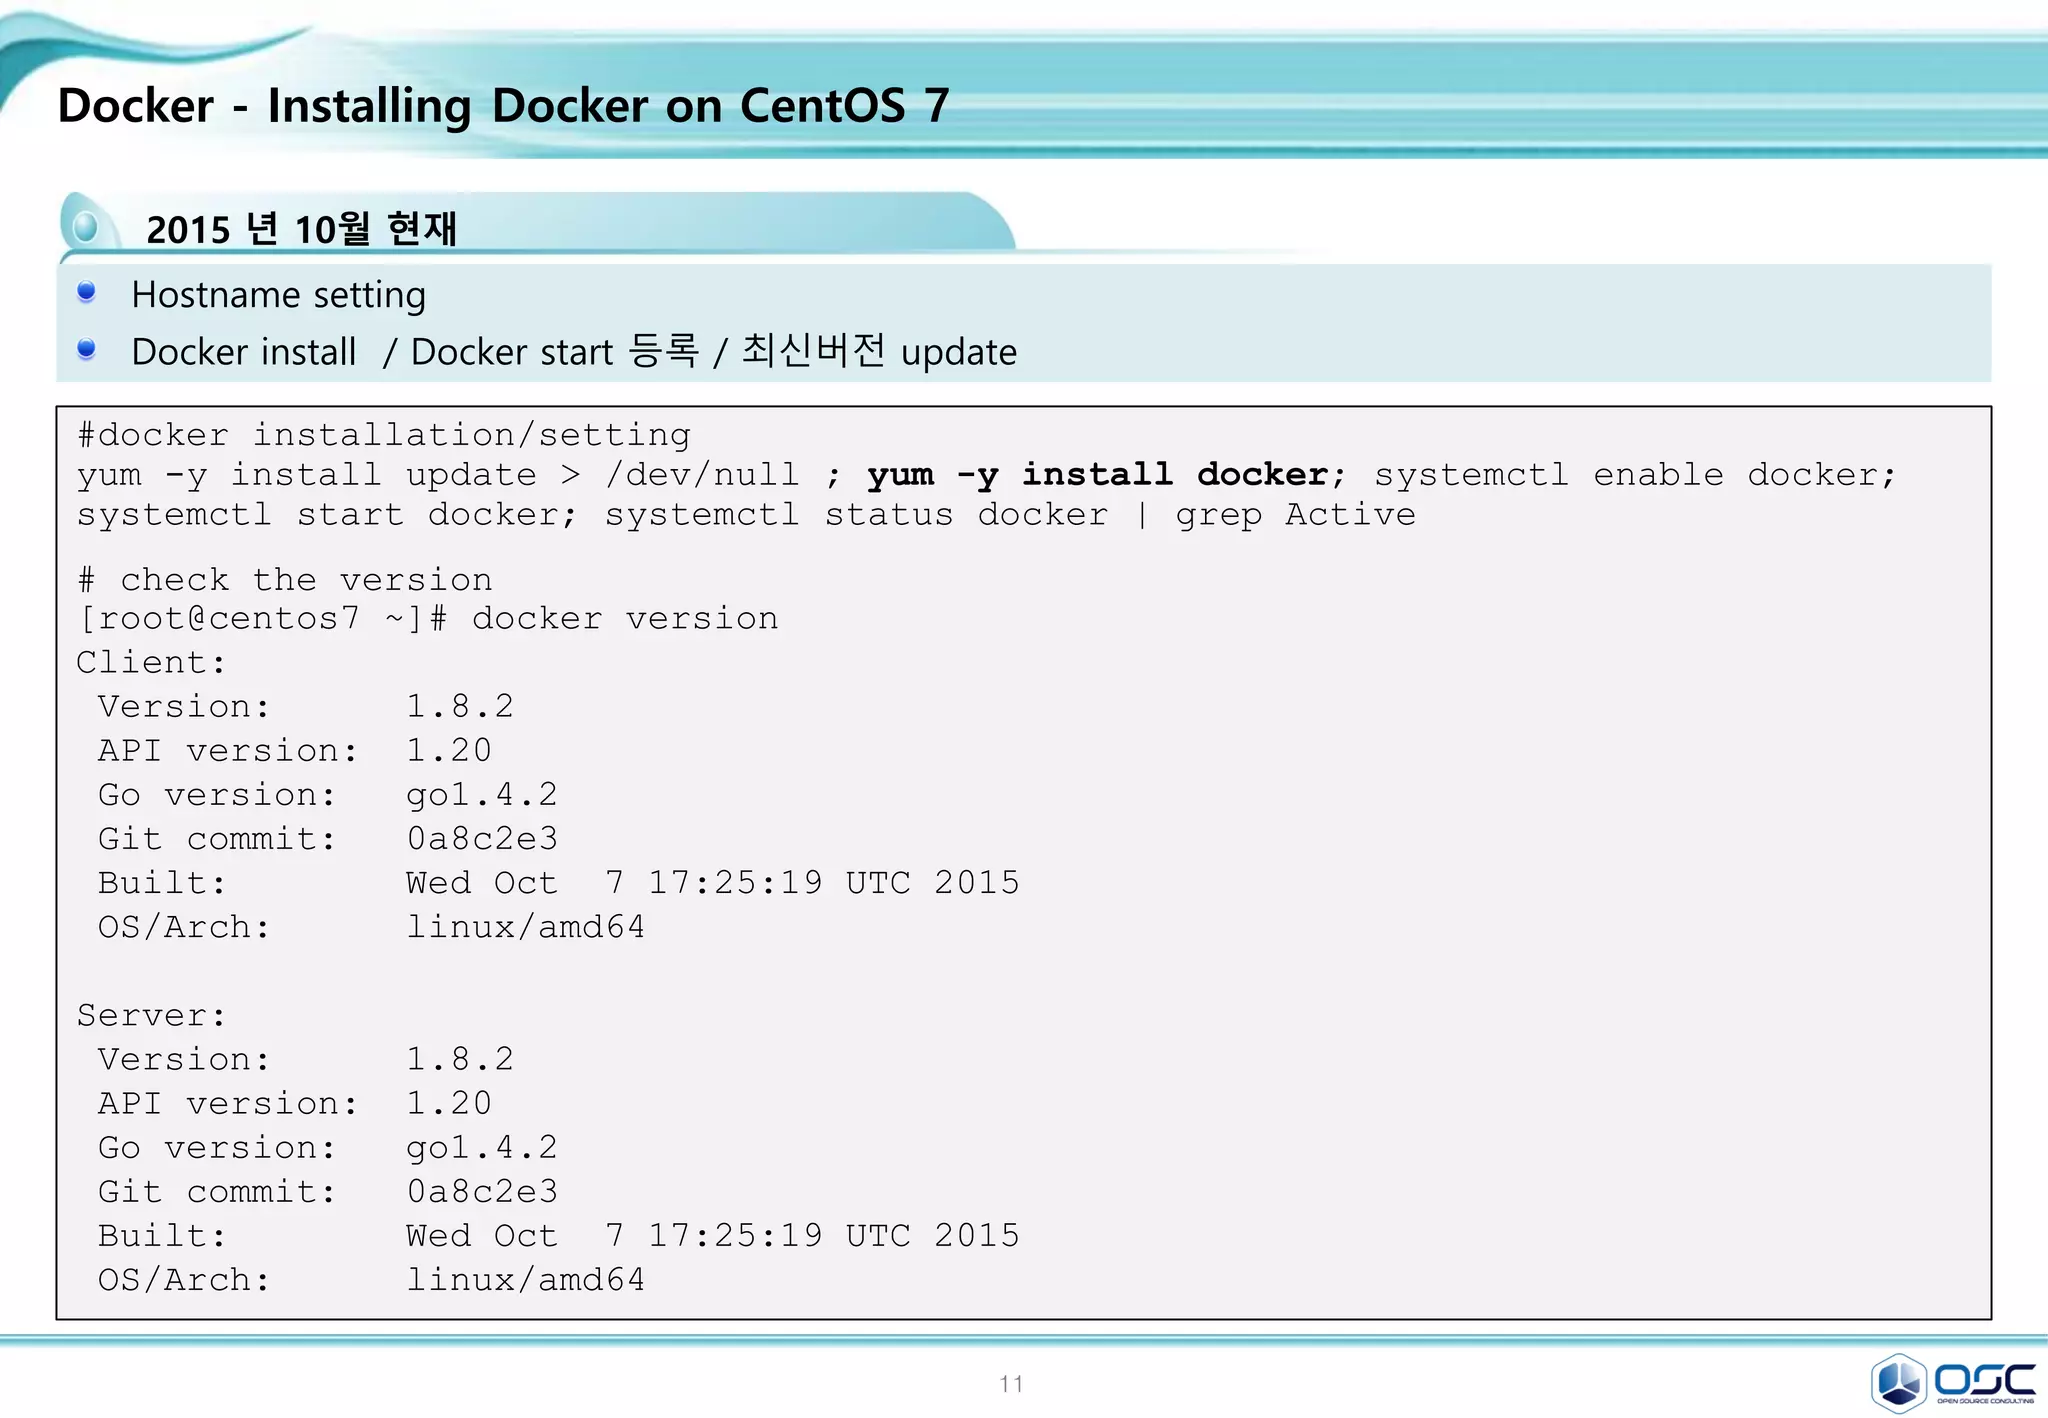Click 'systemctl status docker | grep Active'
The height and width of the screenshot is (1418, 2048).
(x=1010, y=514)
